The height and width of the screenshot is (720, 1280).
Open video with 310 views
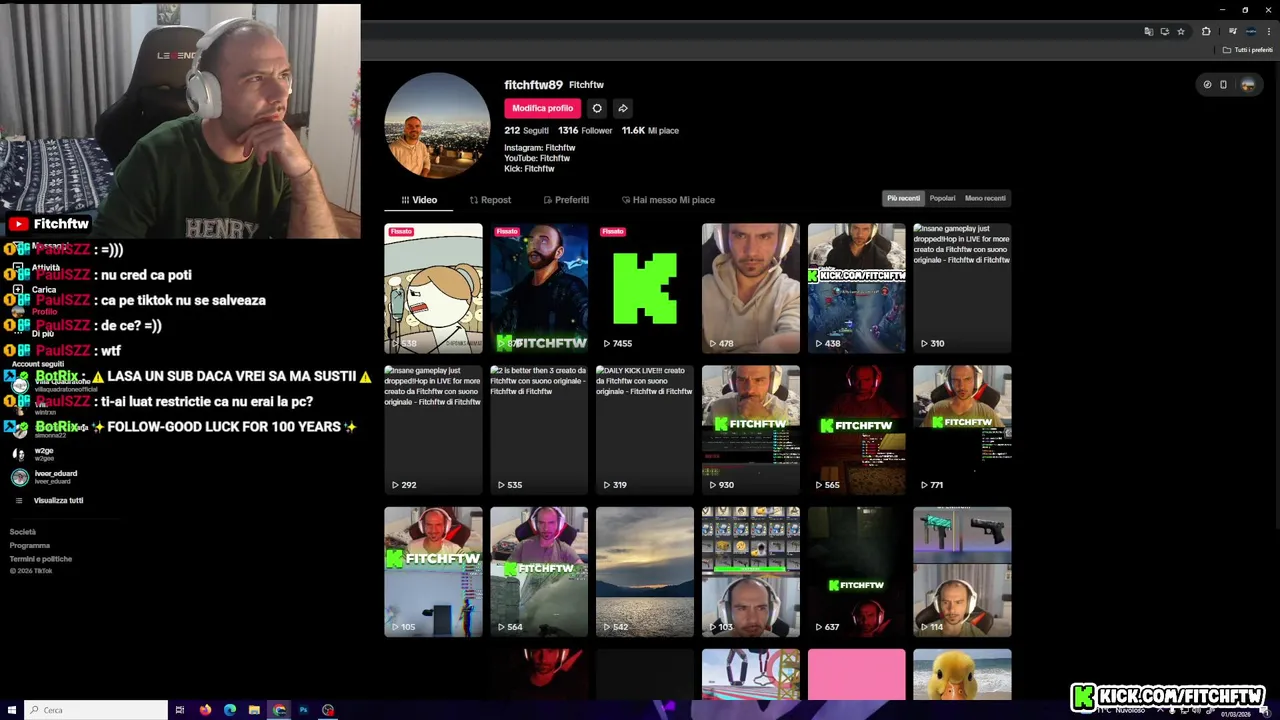point(962,288)
